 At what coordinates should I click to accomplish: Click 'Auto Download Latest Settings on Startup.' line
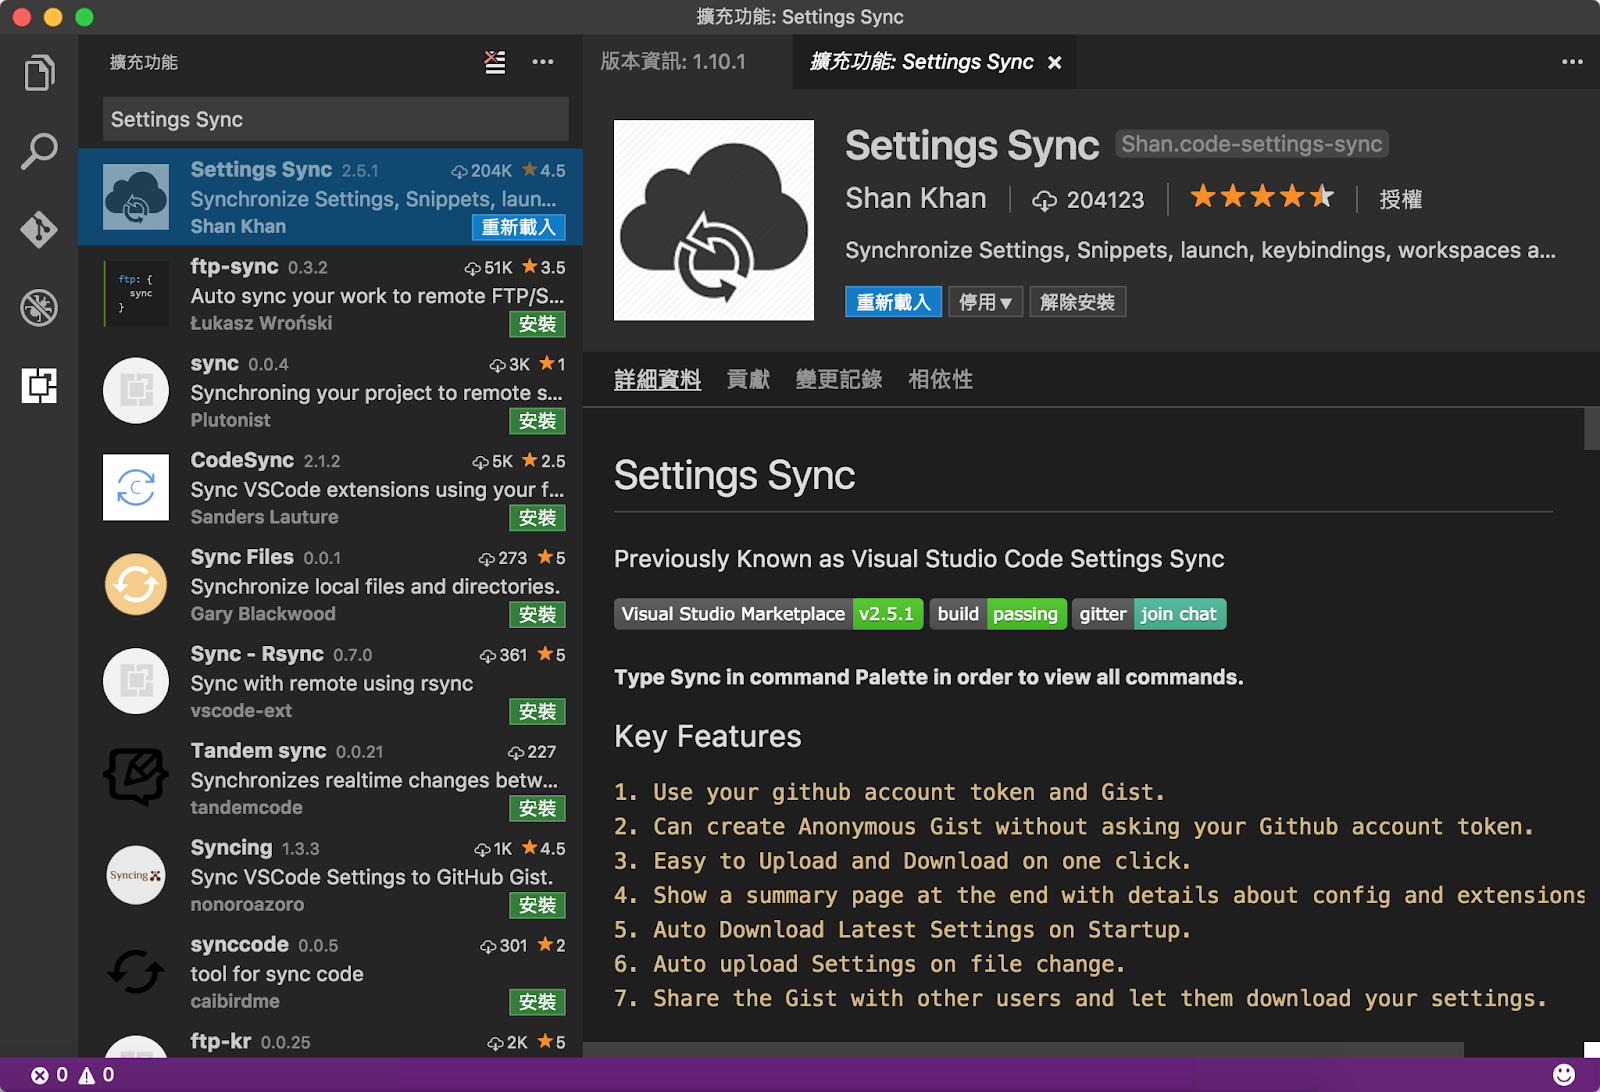(922, 930)
